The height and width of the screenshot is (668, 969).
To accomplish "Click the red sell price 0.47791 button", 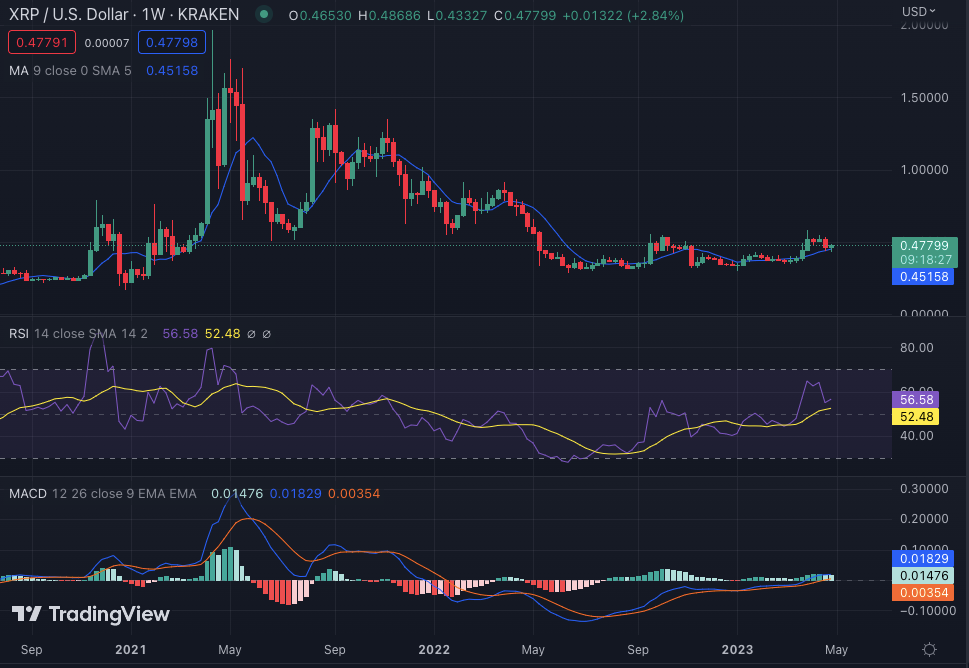I will (x=42, y=43).
